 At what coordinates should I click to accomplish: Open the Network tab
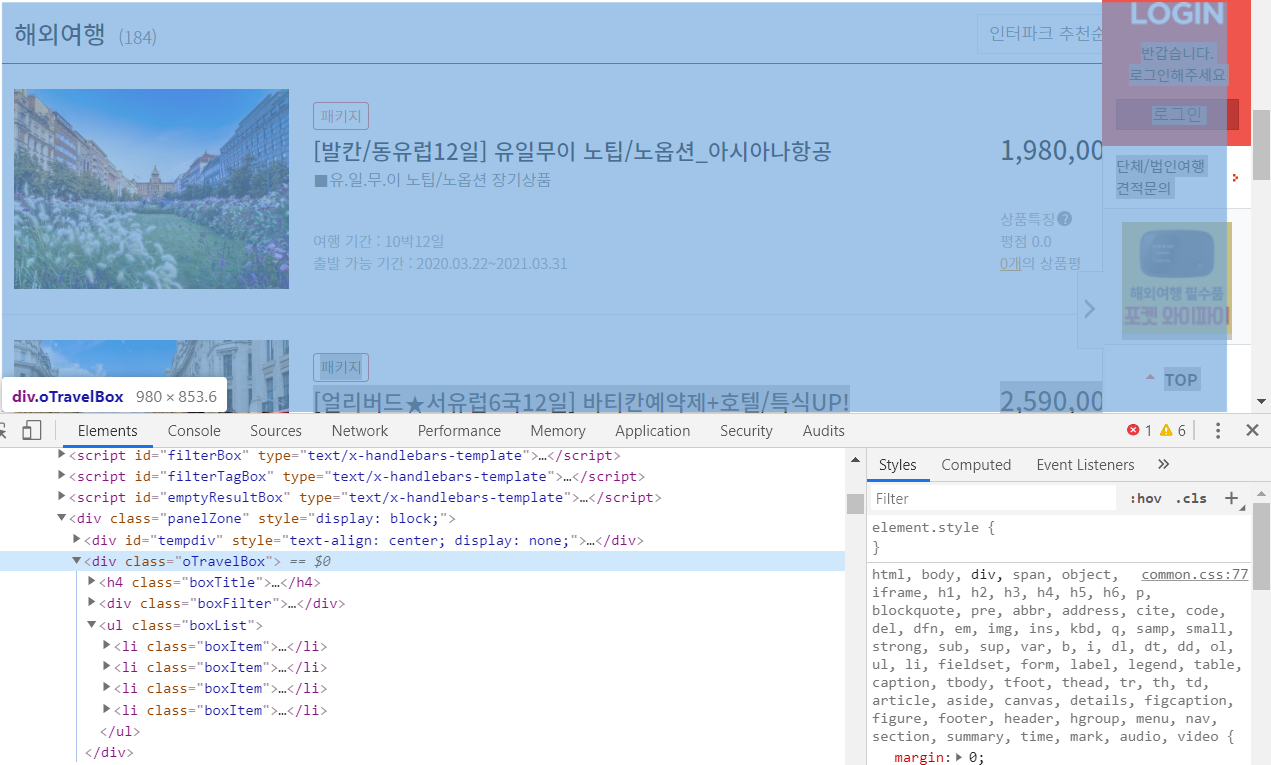point(360,430)
